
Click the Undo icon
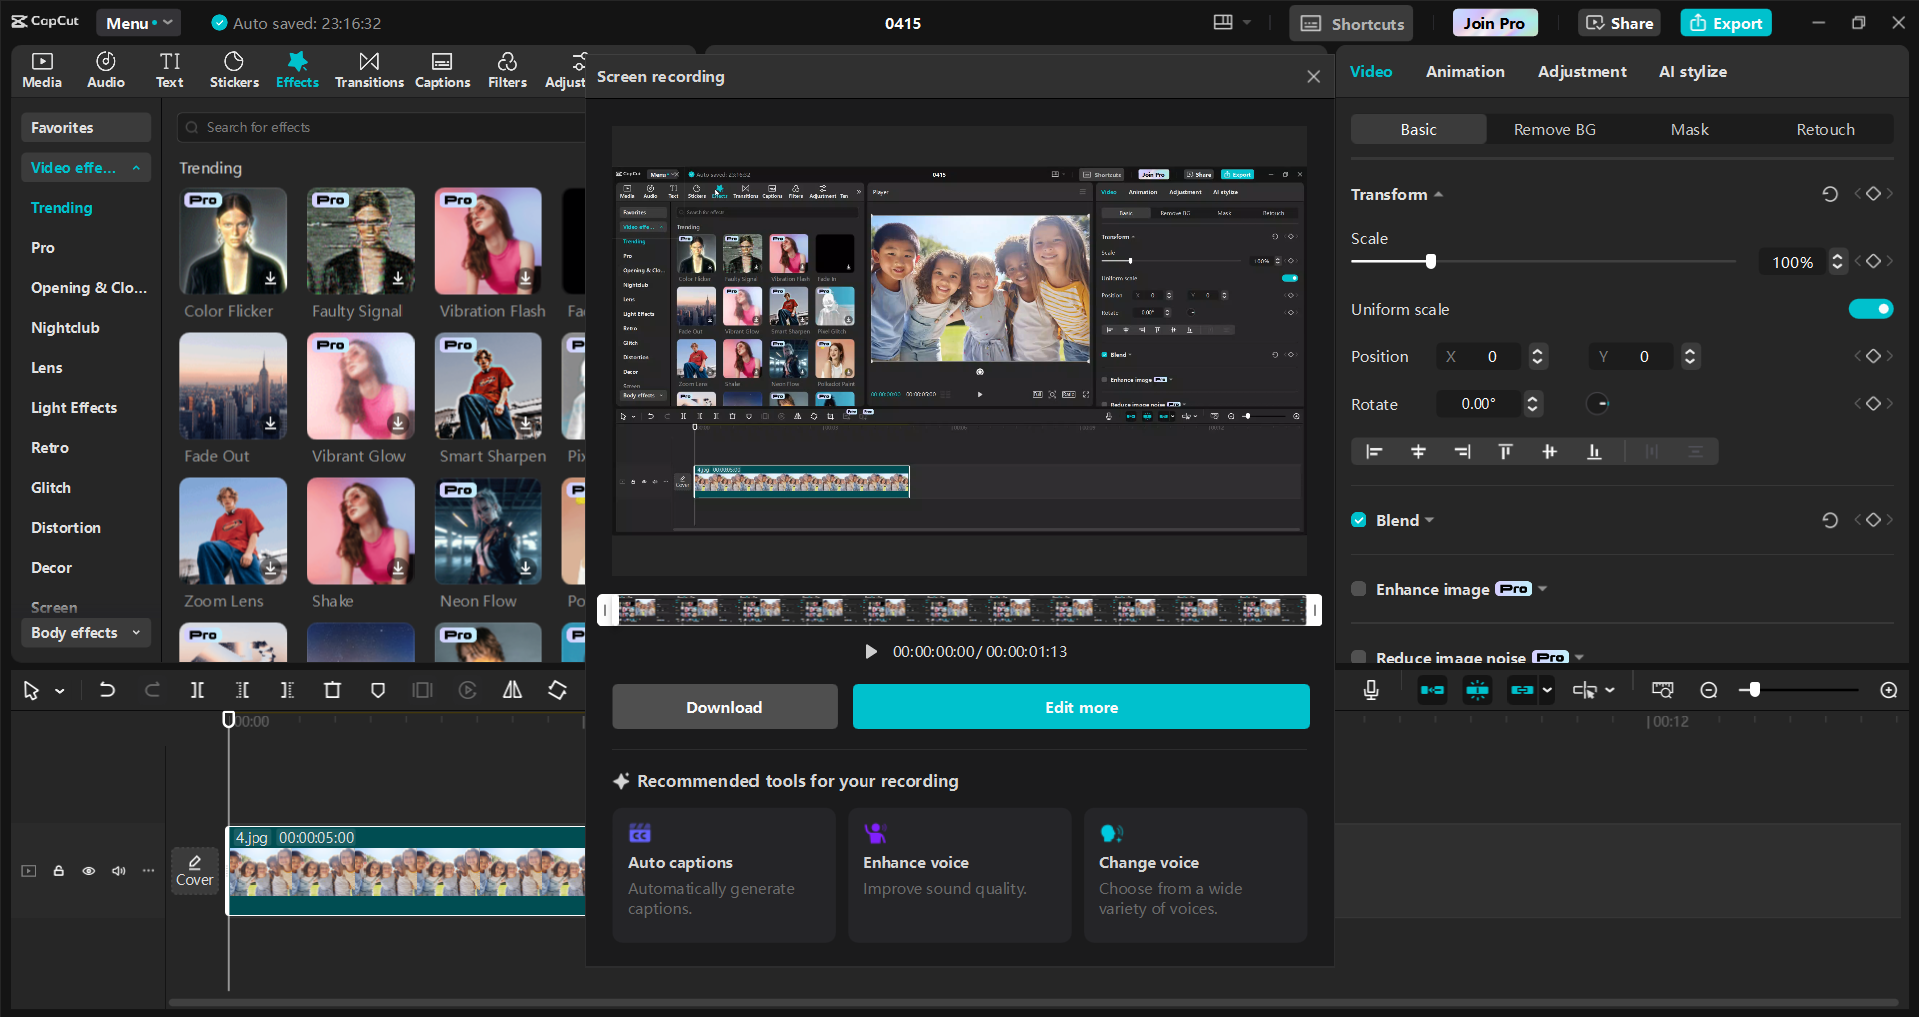(107, 690)
